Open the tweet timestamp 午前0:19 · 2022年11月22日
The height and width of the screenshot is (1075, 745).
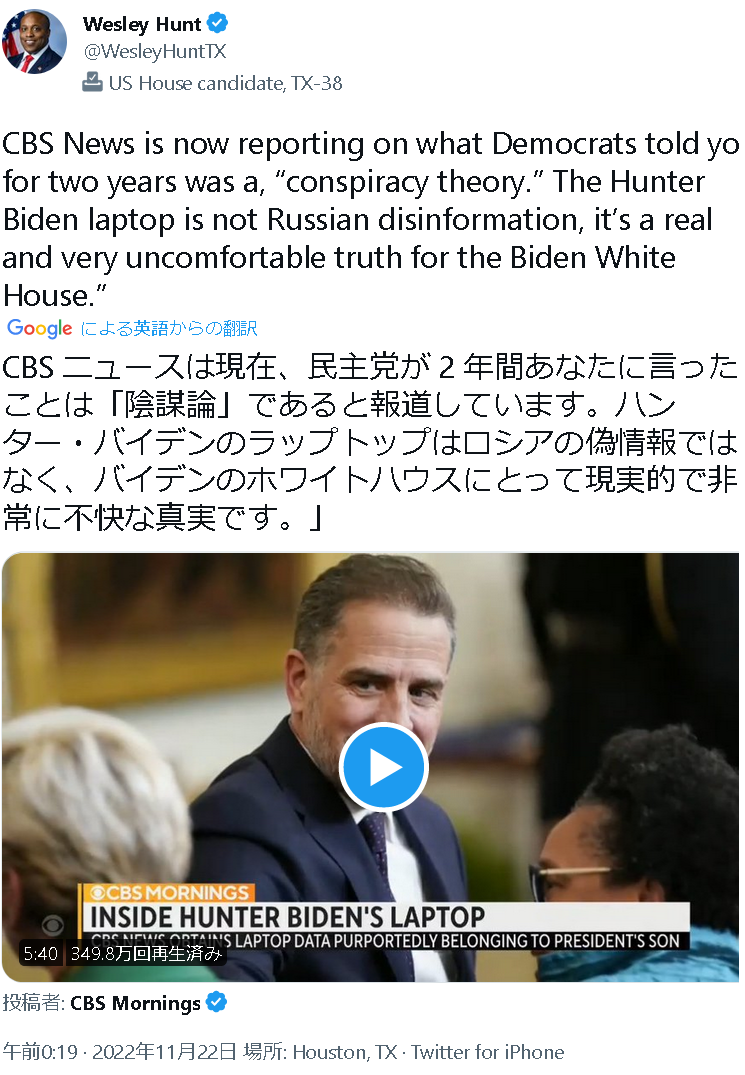coord(120,1052)
